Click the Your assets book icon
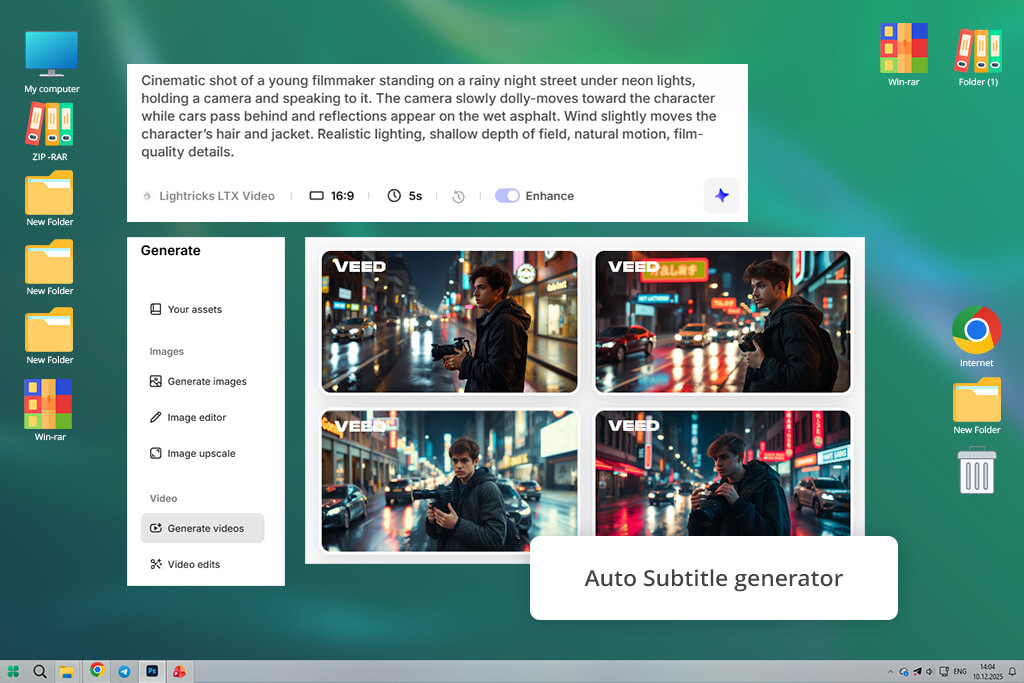 [x=155, y=310]
